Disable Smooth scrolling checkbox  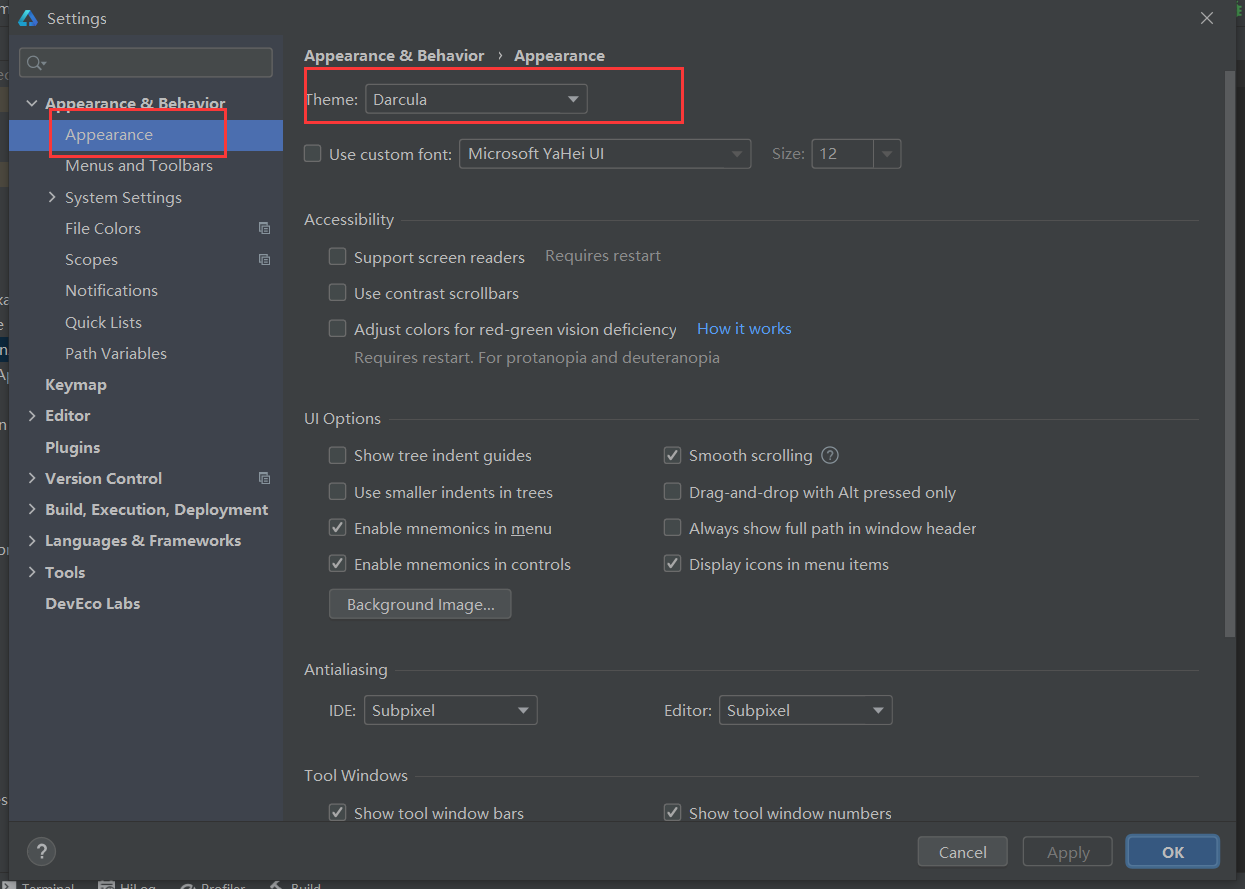click(x=672, y=455)
